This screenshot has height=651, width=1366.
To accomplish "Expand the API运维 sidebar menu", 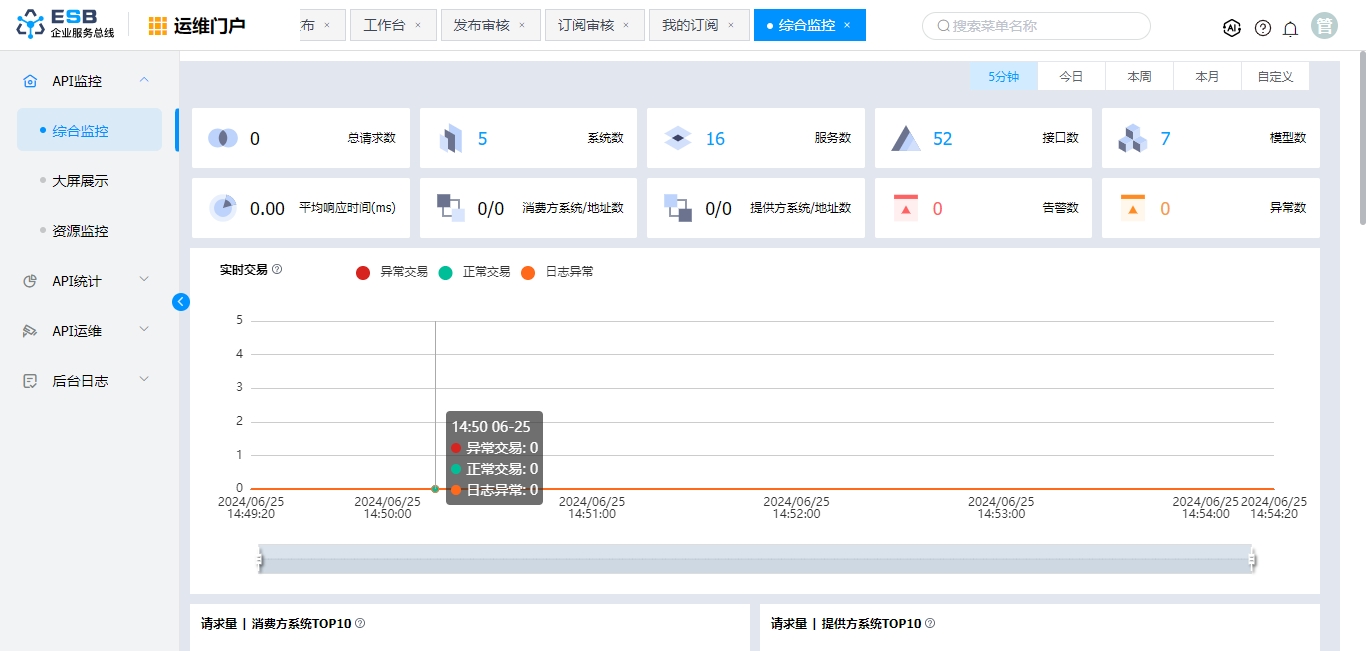I will coord(88,331).
